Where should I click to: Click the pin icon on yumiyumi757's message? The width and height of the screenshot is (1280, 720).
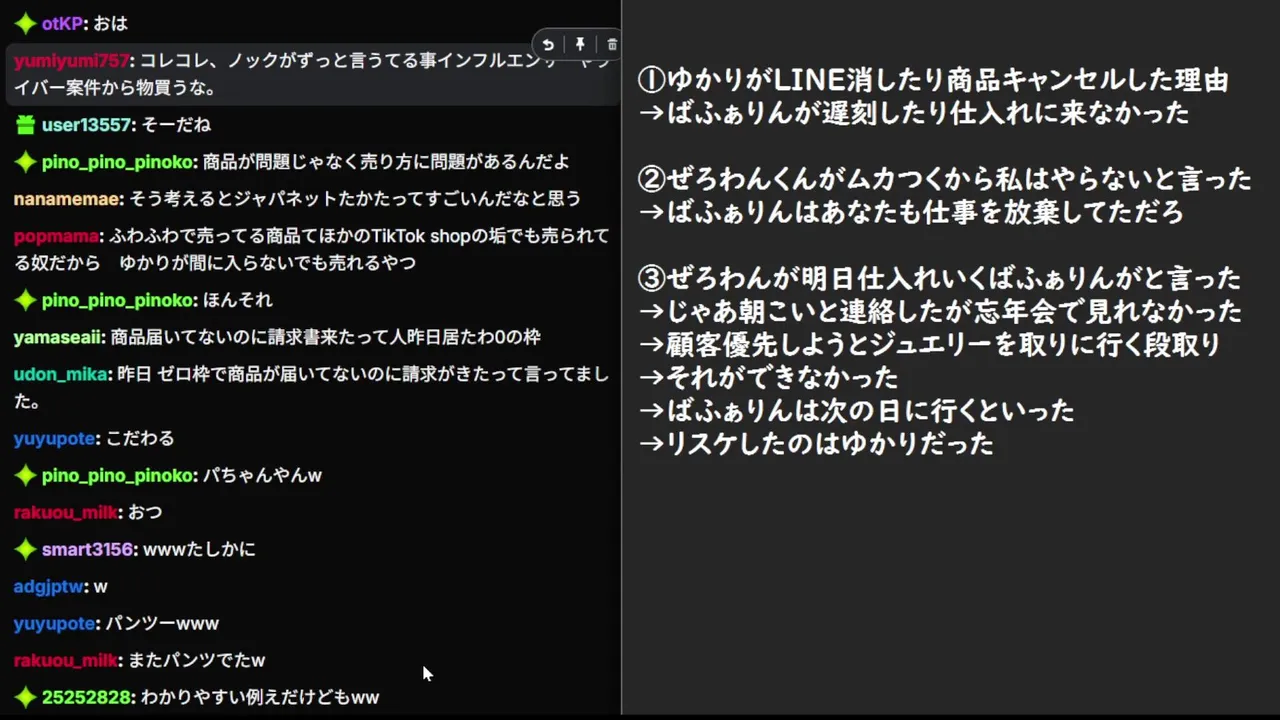point(580,45)
